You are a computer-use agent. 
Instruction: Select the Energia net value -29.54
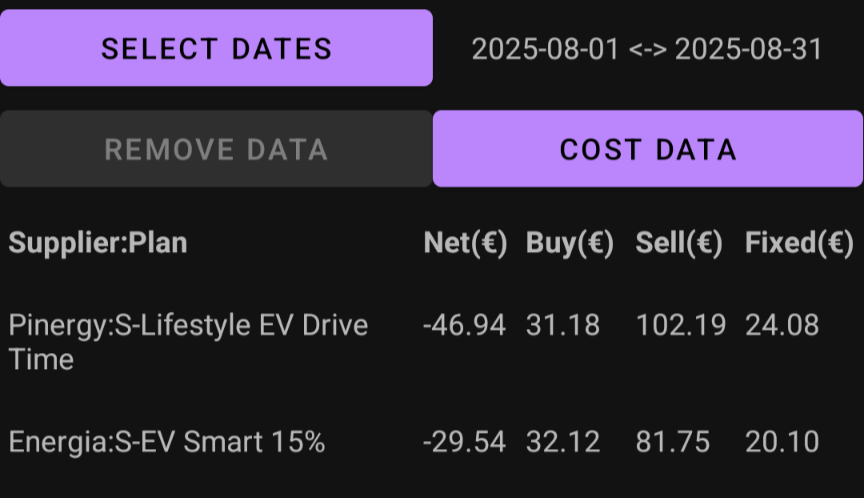click(x=464, y=442)
